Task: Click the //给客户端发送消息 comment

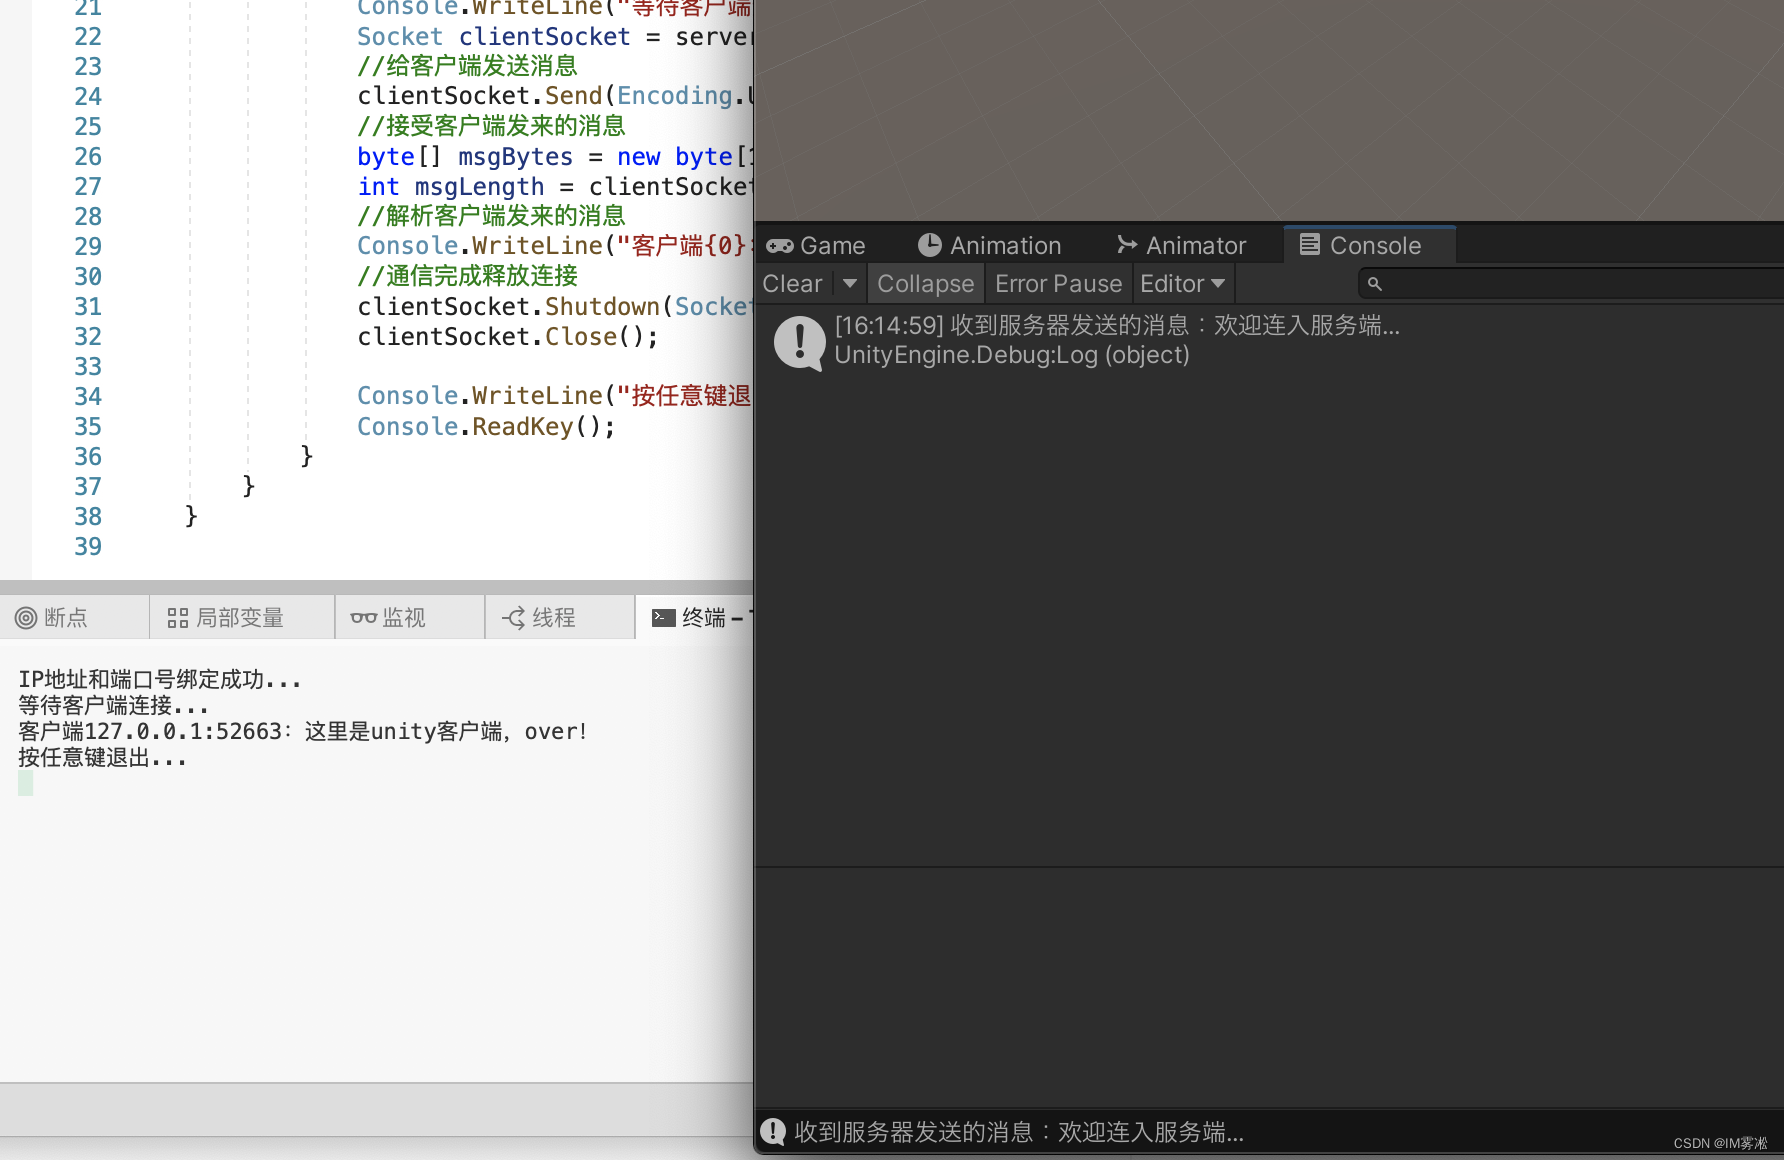Action: click(x=468, y=67)
